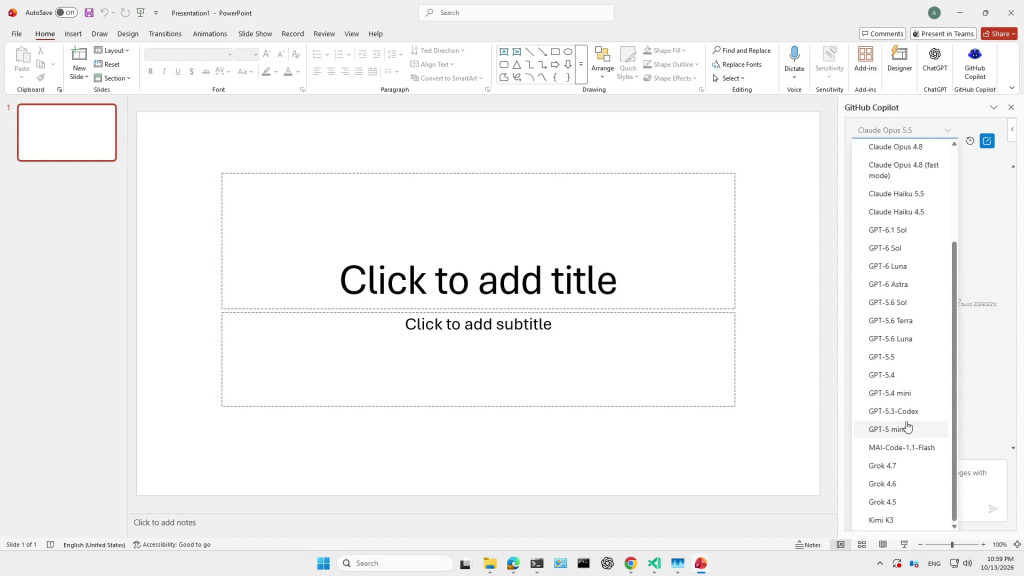
Task: Open the Add-ins store icon
Action: [x=865, y=59]
